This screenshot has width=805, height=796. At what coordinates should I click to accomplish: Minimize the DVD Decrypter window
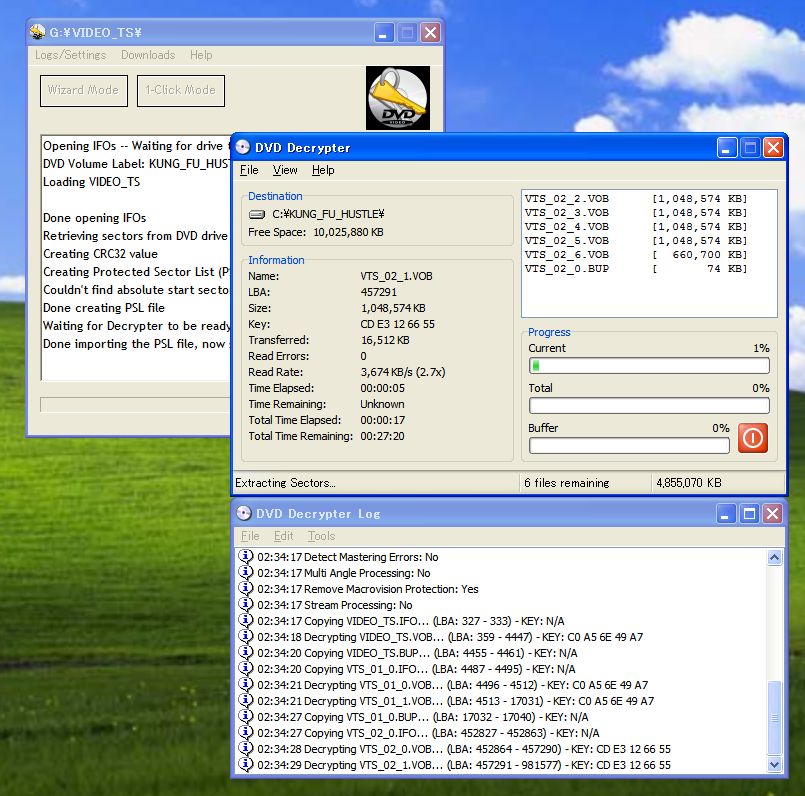click(x=726, y=148)
